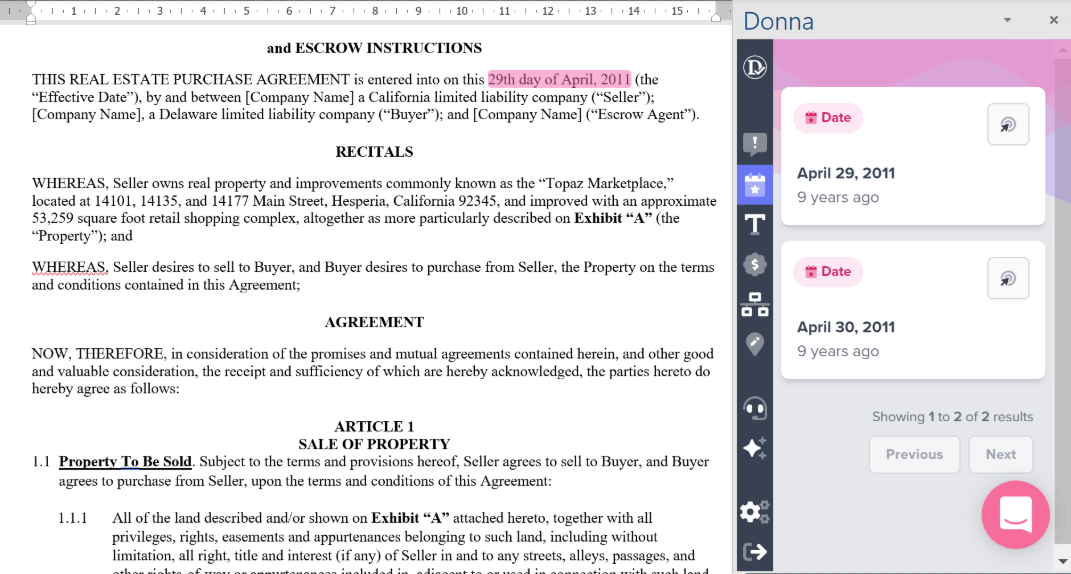Select the calendar dates icon in Donna sidebar

[755, 184]
